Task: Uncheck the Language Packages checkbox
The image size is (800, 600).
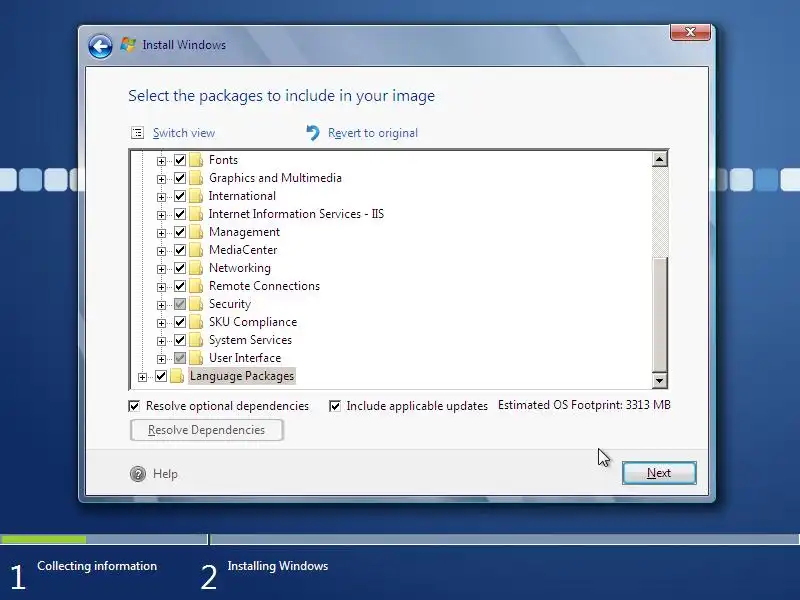Action: (x=161, y=376)
